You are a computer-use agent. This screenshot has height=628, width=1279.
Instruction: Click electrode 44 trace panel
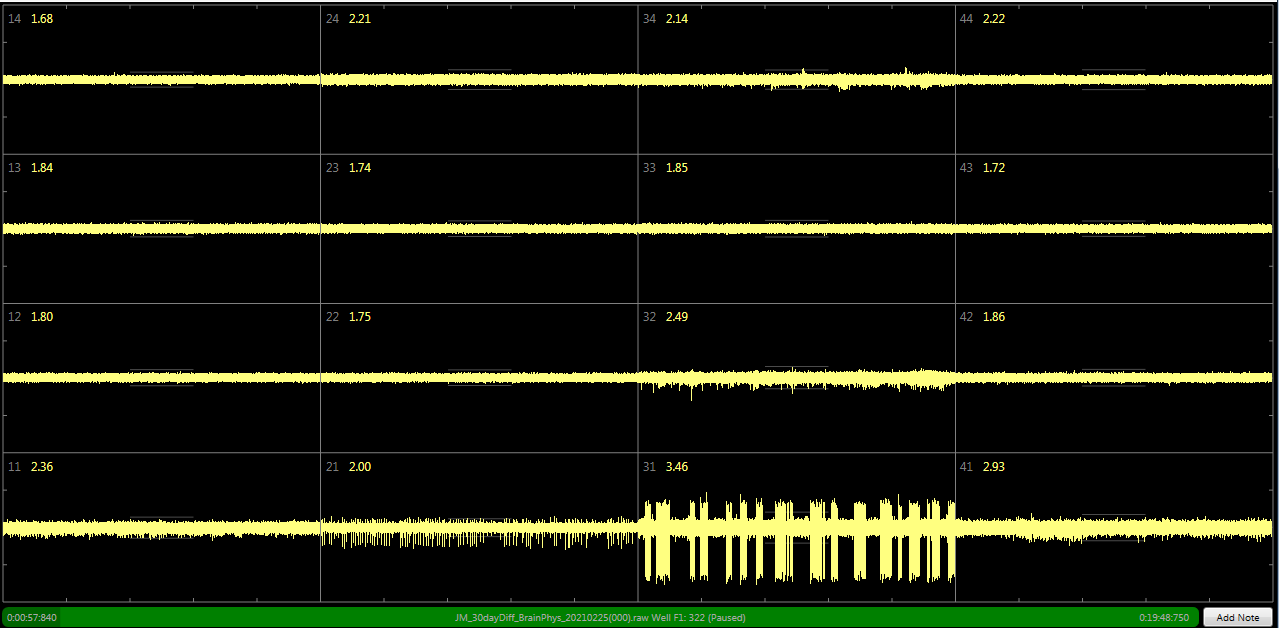pyautogui.click(x=1114, y=79)
